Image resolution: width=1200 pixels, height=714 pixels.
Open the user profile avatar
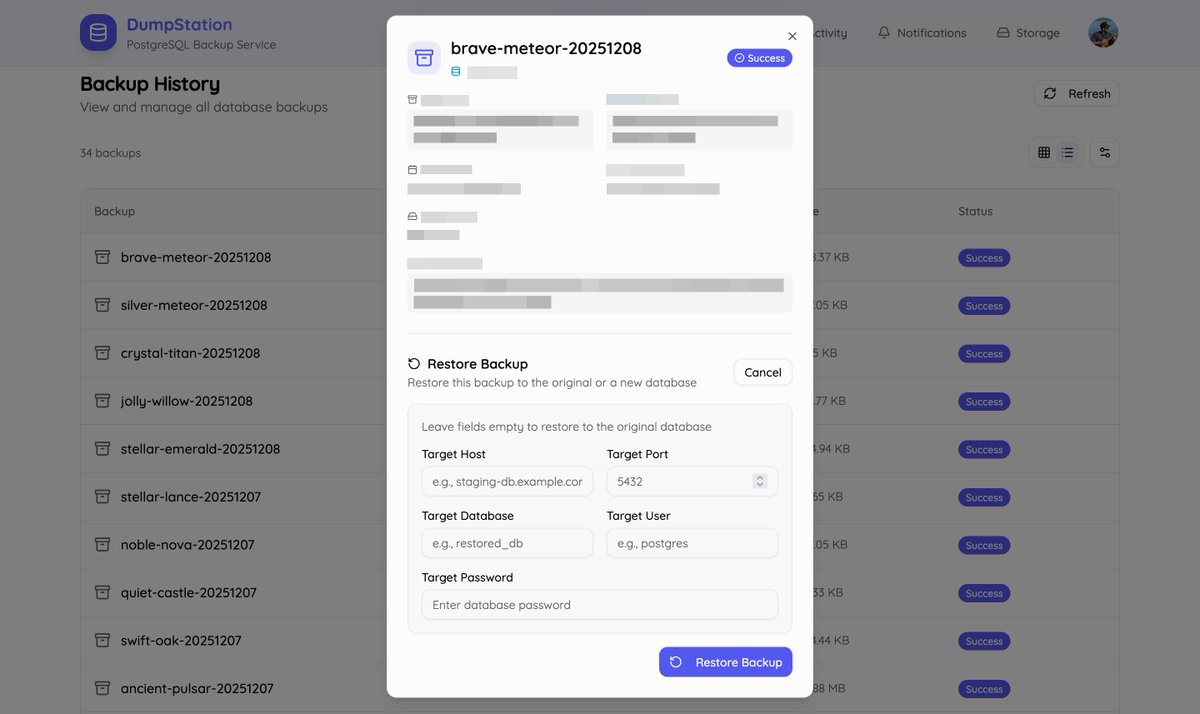point(1102,32)
